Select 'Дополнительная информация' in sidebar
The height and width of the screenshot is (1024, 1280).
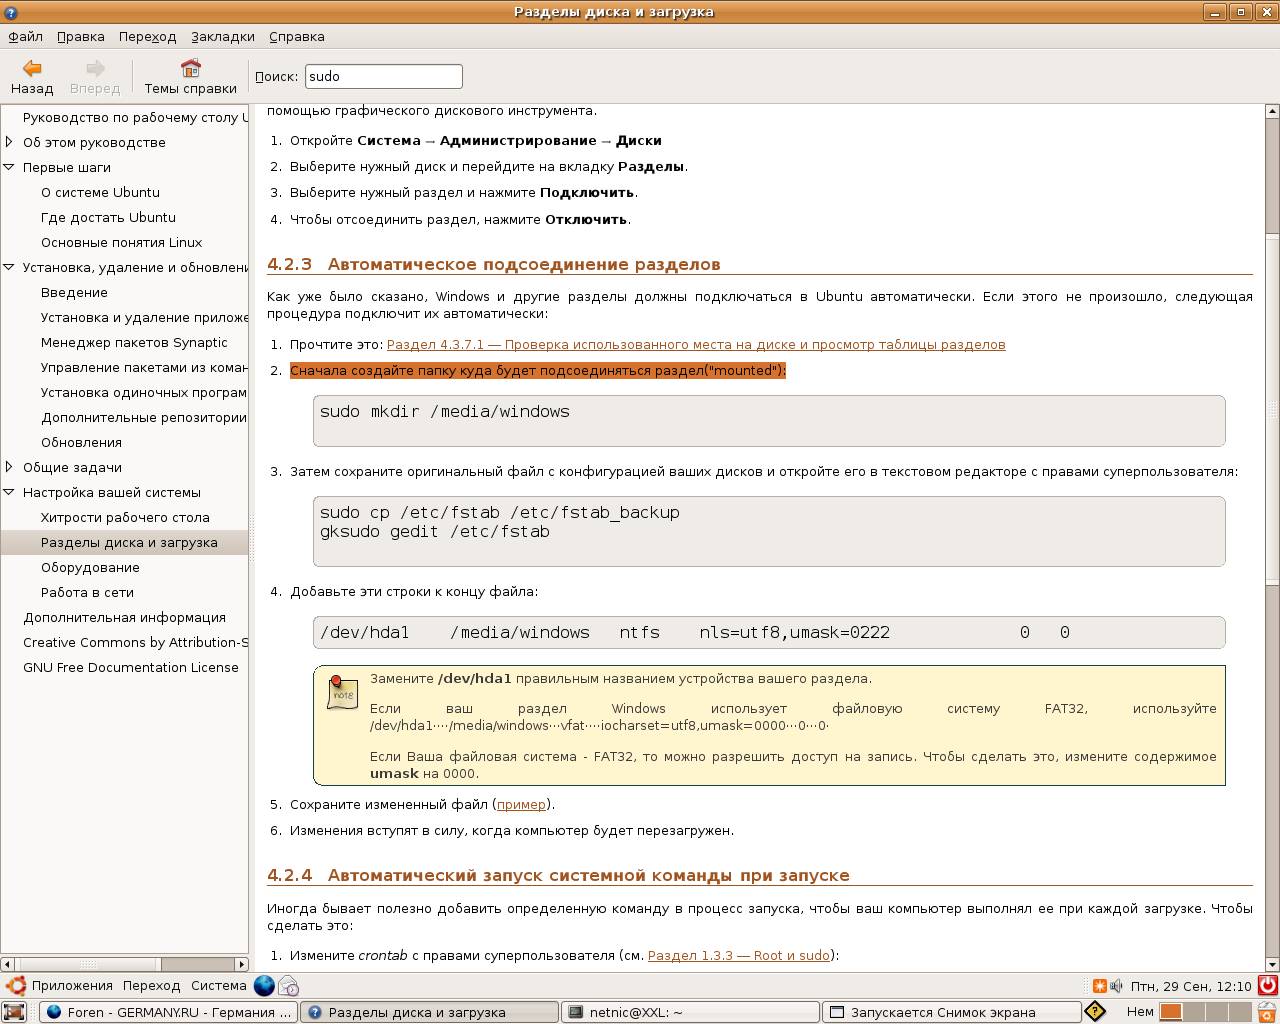coord(124,617)
